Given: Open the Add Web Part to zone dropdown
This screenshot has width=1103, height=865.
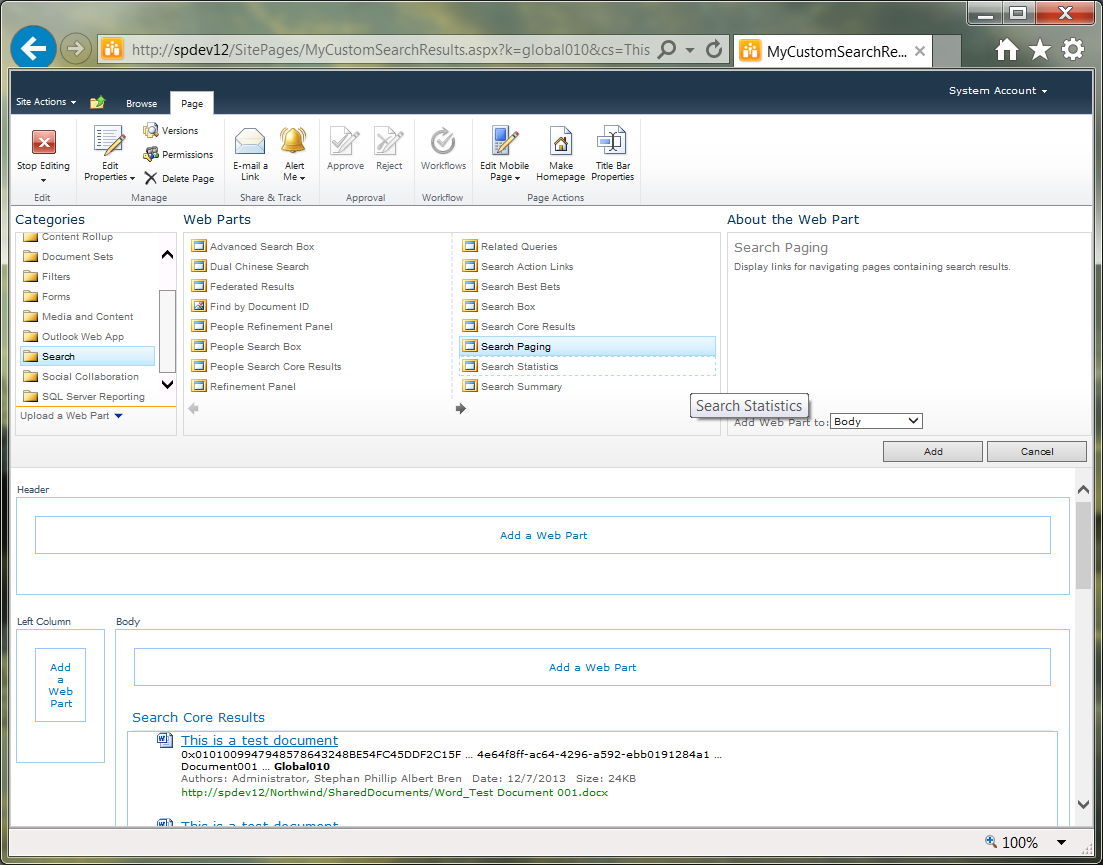Looking at the screenshot, I should [876, 421].
